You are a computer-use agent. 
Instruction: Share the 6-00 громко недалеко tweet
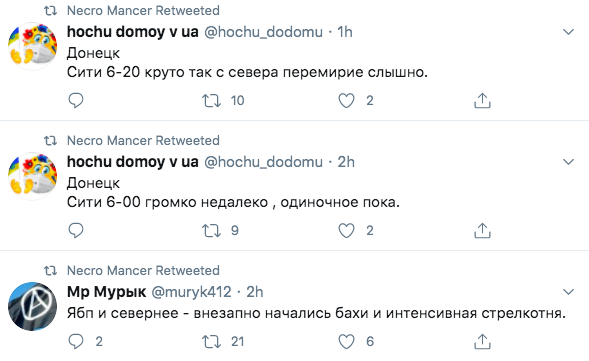tap(482, 230)
